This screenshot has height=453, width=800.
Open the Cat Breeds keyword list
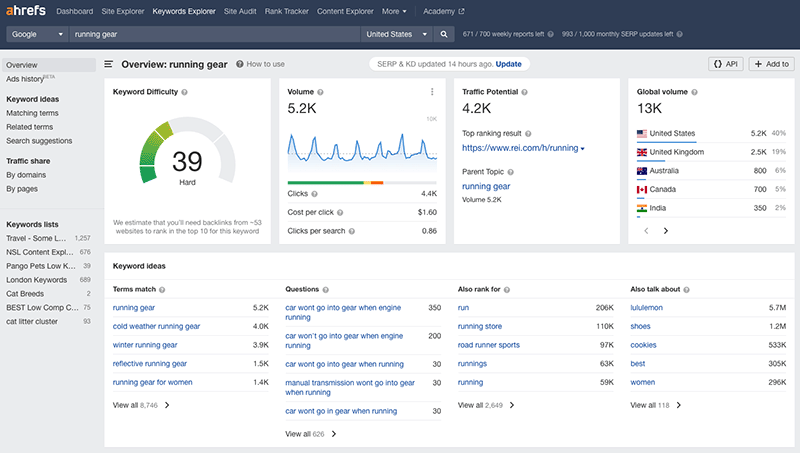(25, 294)
